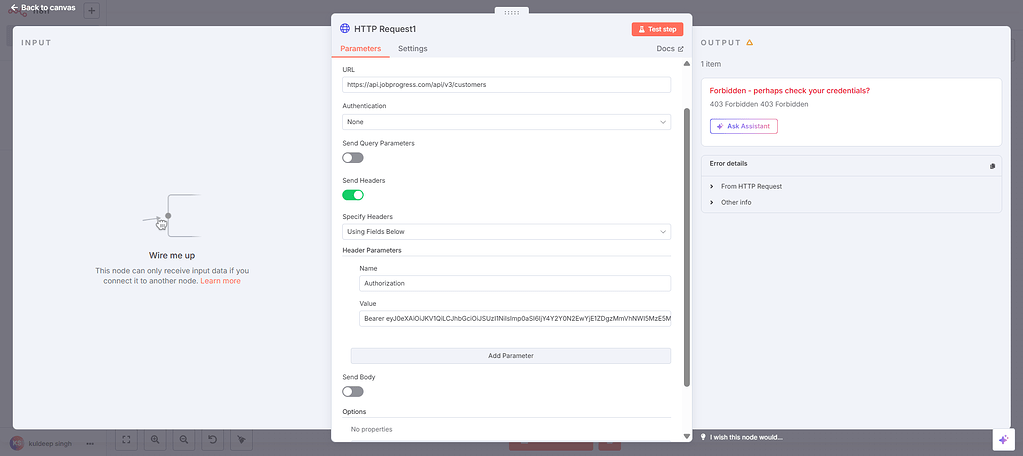Enable the Send Query Parameters toggle
Viewport: 1023px width, 456px height.
point(353,157)
